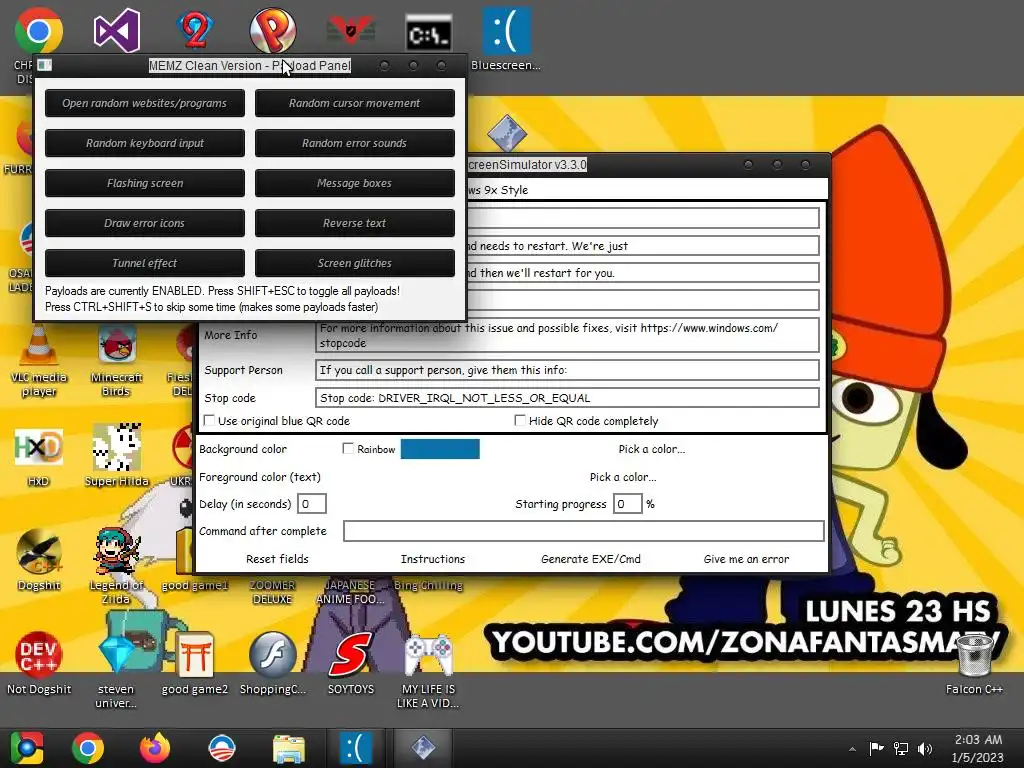Click the Starting progress percent field
This screenshot has width=1024, height=768.
point(627,504)
